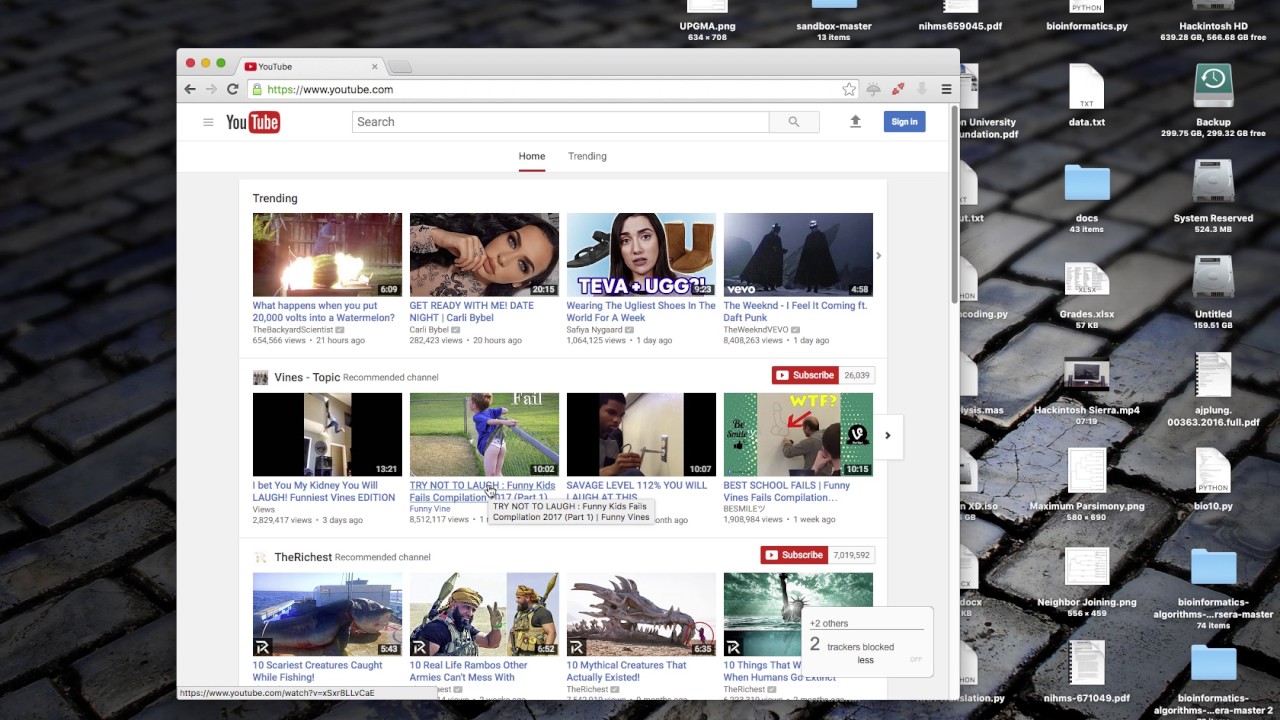Reload the page with the refresh icon
This screenshot has height=720, width=1280.
tap(232, 89)
